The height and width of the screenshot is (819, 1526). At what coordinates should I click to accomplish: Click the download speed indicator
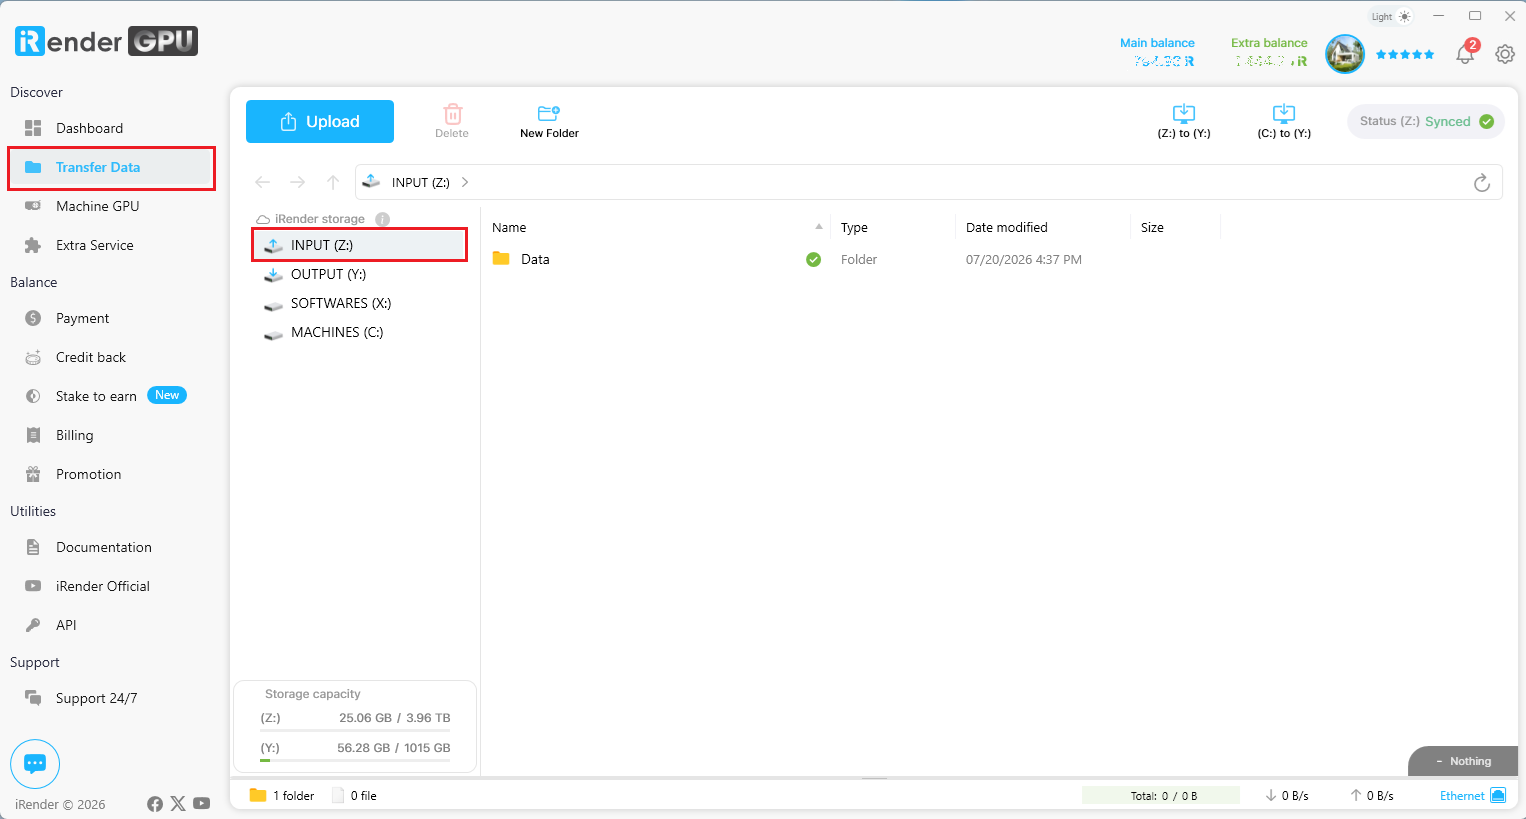click(x=1287, y=796)
